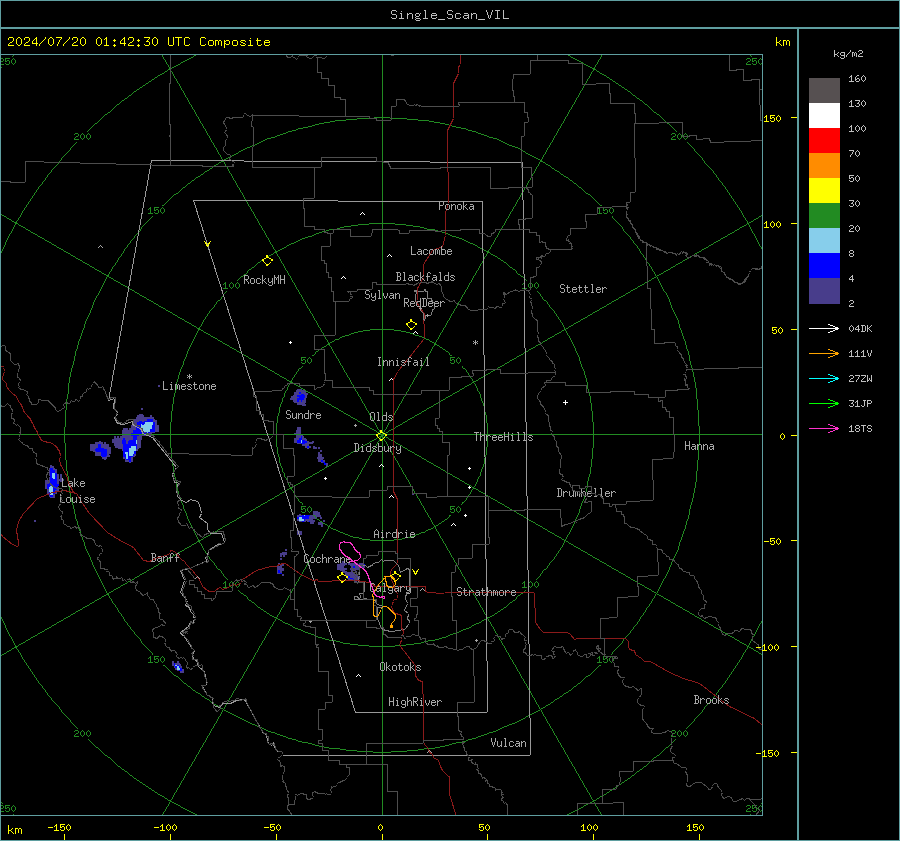Pick the yellow 30–50 legend color swatch
Image resolution: width=900 pixels, height=841 pixels.
824,191
